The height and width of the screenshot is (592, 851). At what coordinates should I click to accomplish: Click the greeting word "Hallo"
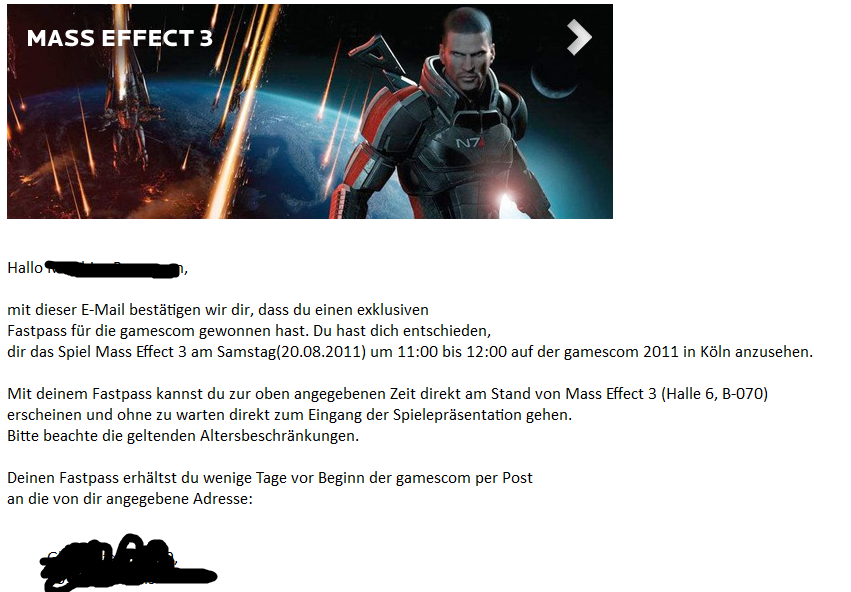pyautogui.click(x=25, y=268)
